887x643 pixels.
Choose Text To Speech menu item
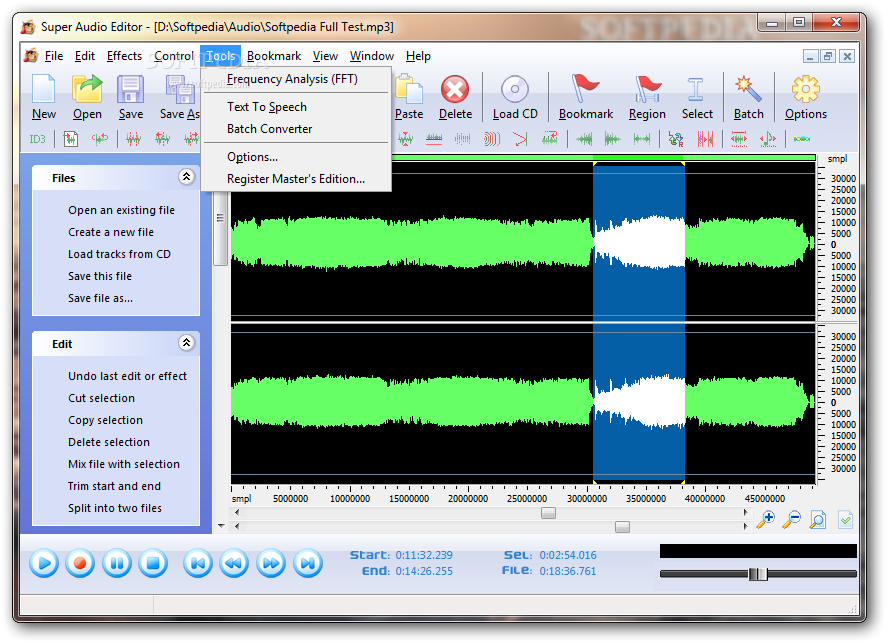296,107
